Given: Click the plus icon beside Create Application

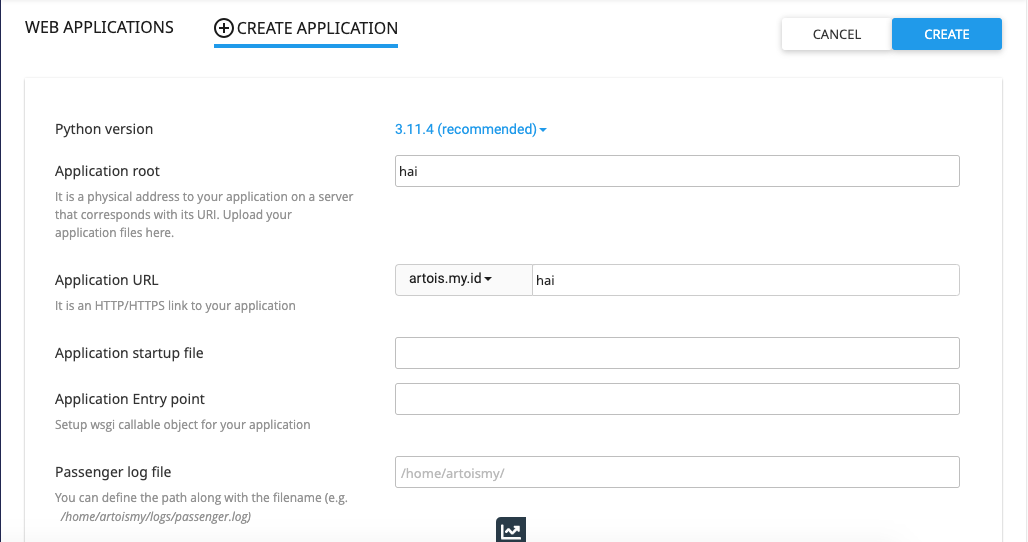Looking at the screenshot, I should point(224,29).
